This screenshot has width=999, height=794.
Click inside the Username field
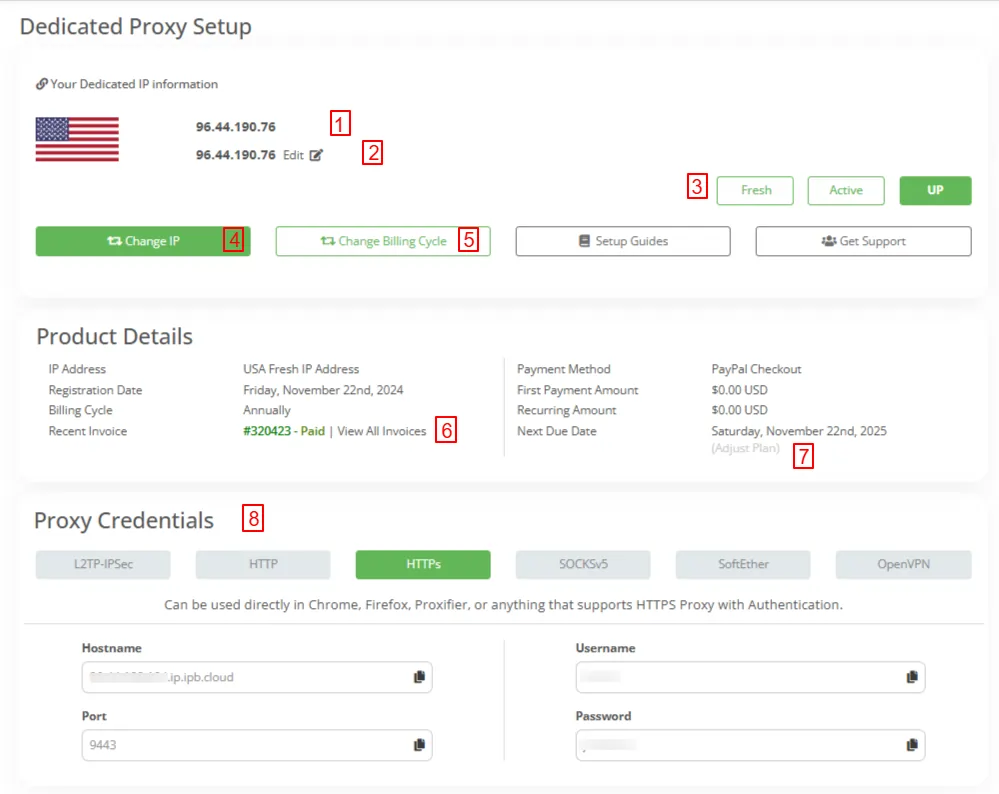coord(751,677)
